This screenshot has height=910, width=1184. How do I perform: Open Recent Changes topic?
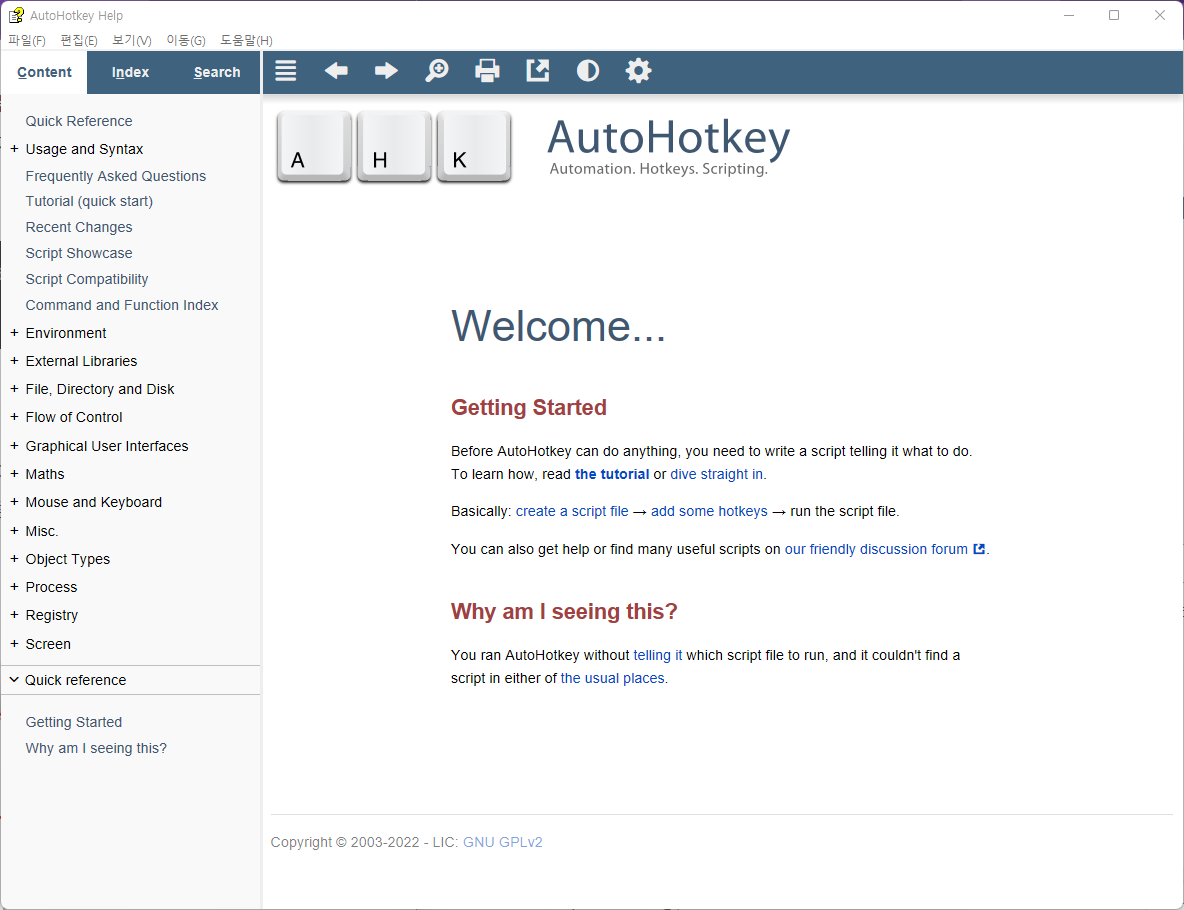pos(79,227)
